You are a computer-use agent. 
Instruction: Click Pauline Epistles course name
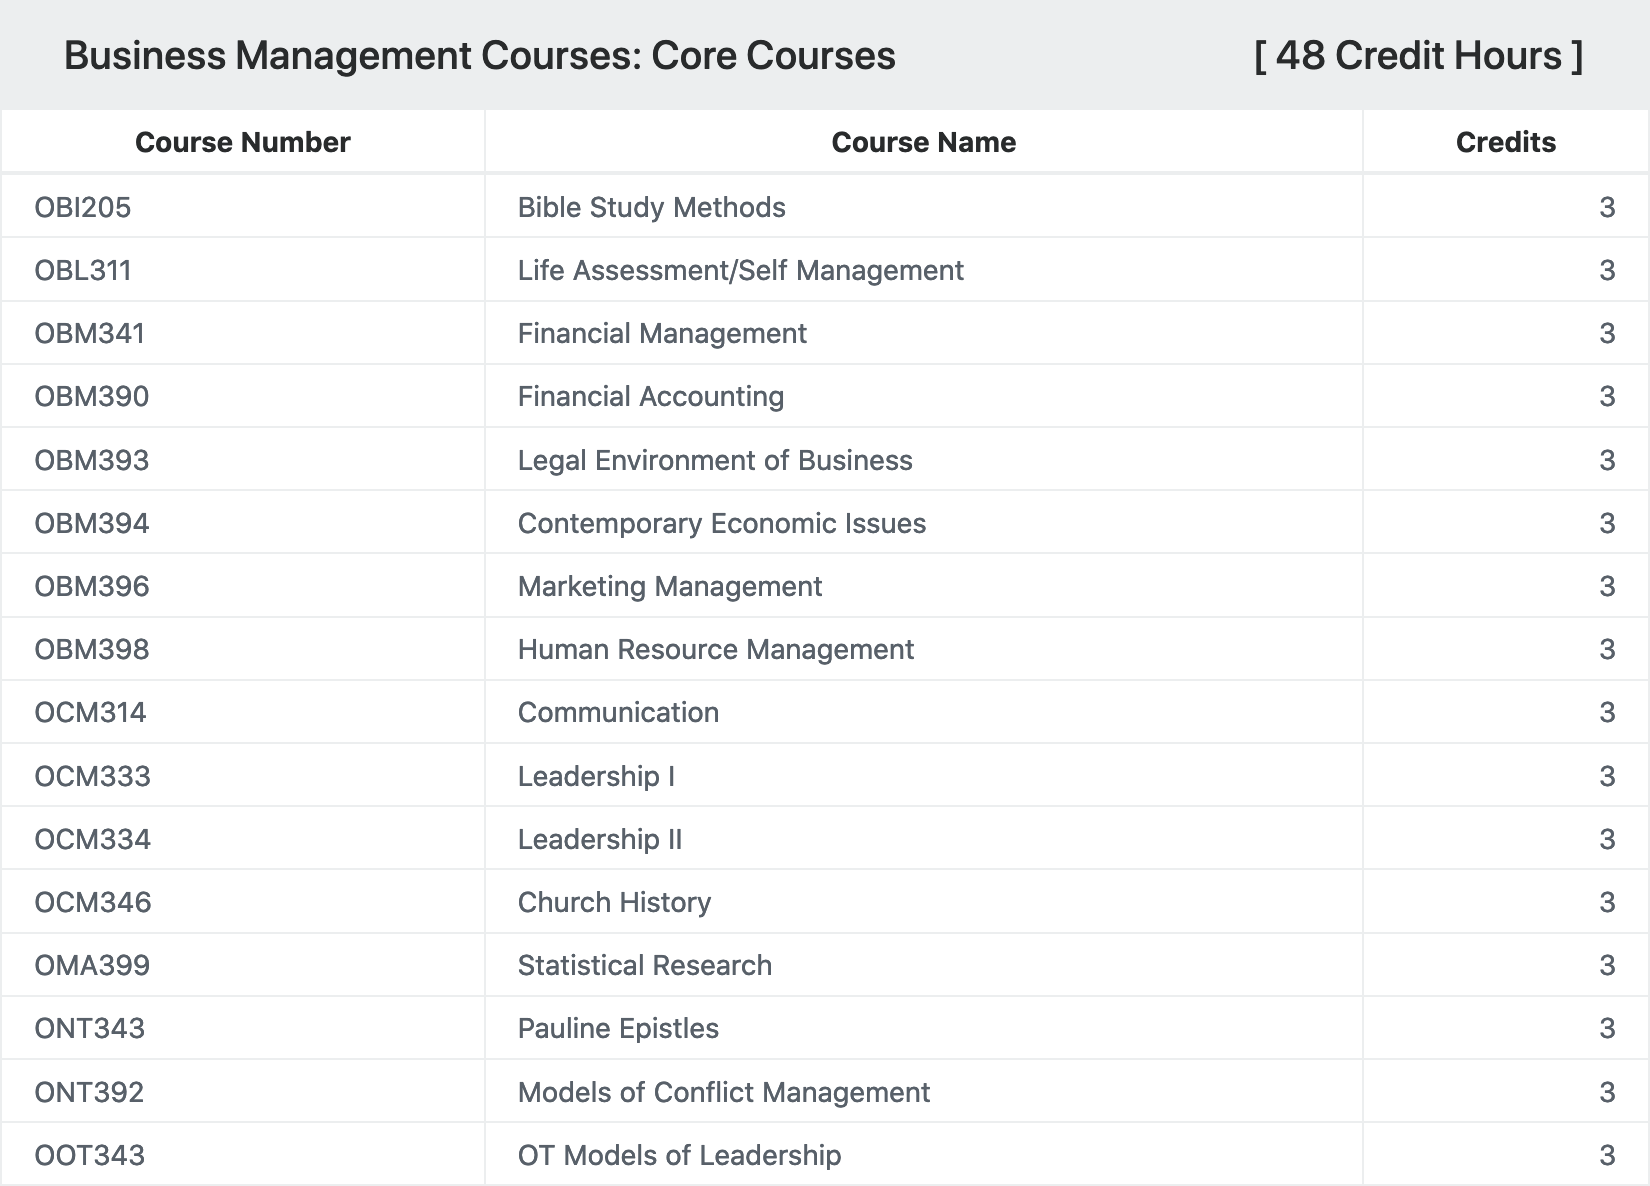click(x=618, y=1028)
